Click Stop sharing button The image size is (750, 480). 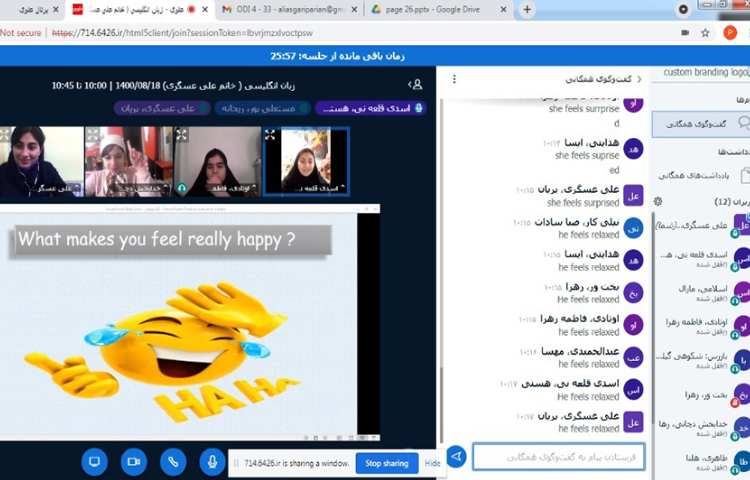pos(386,463)
